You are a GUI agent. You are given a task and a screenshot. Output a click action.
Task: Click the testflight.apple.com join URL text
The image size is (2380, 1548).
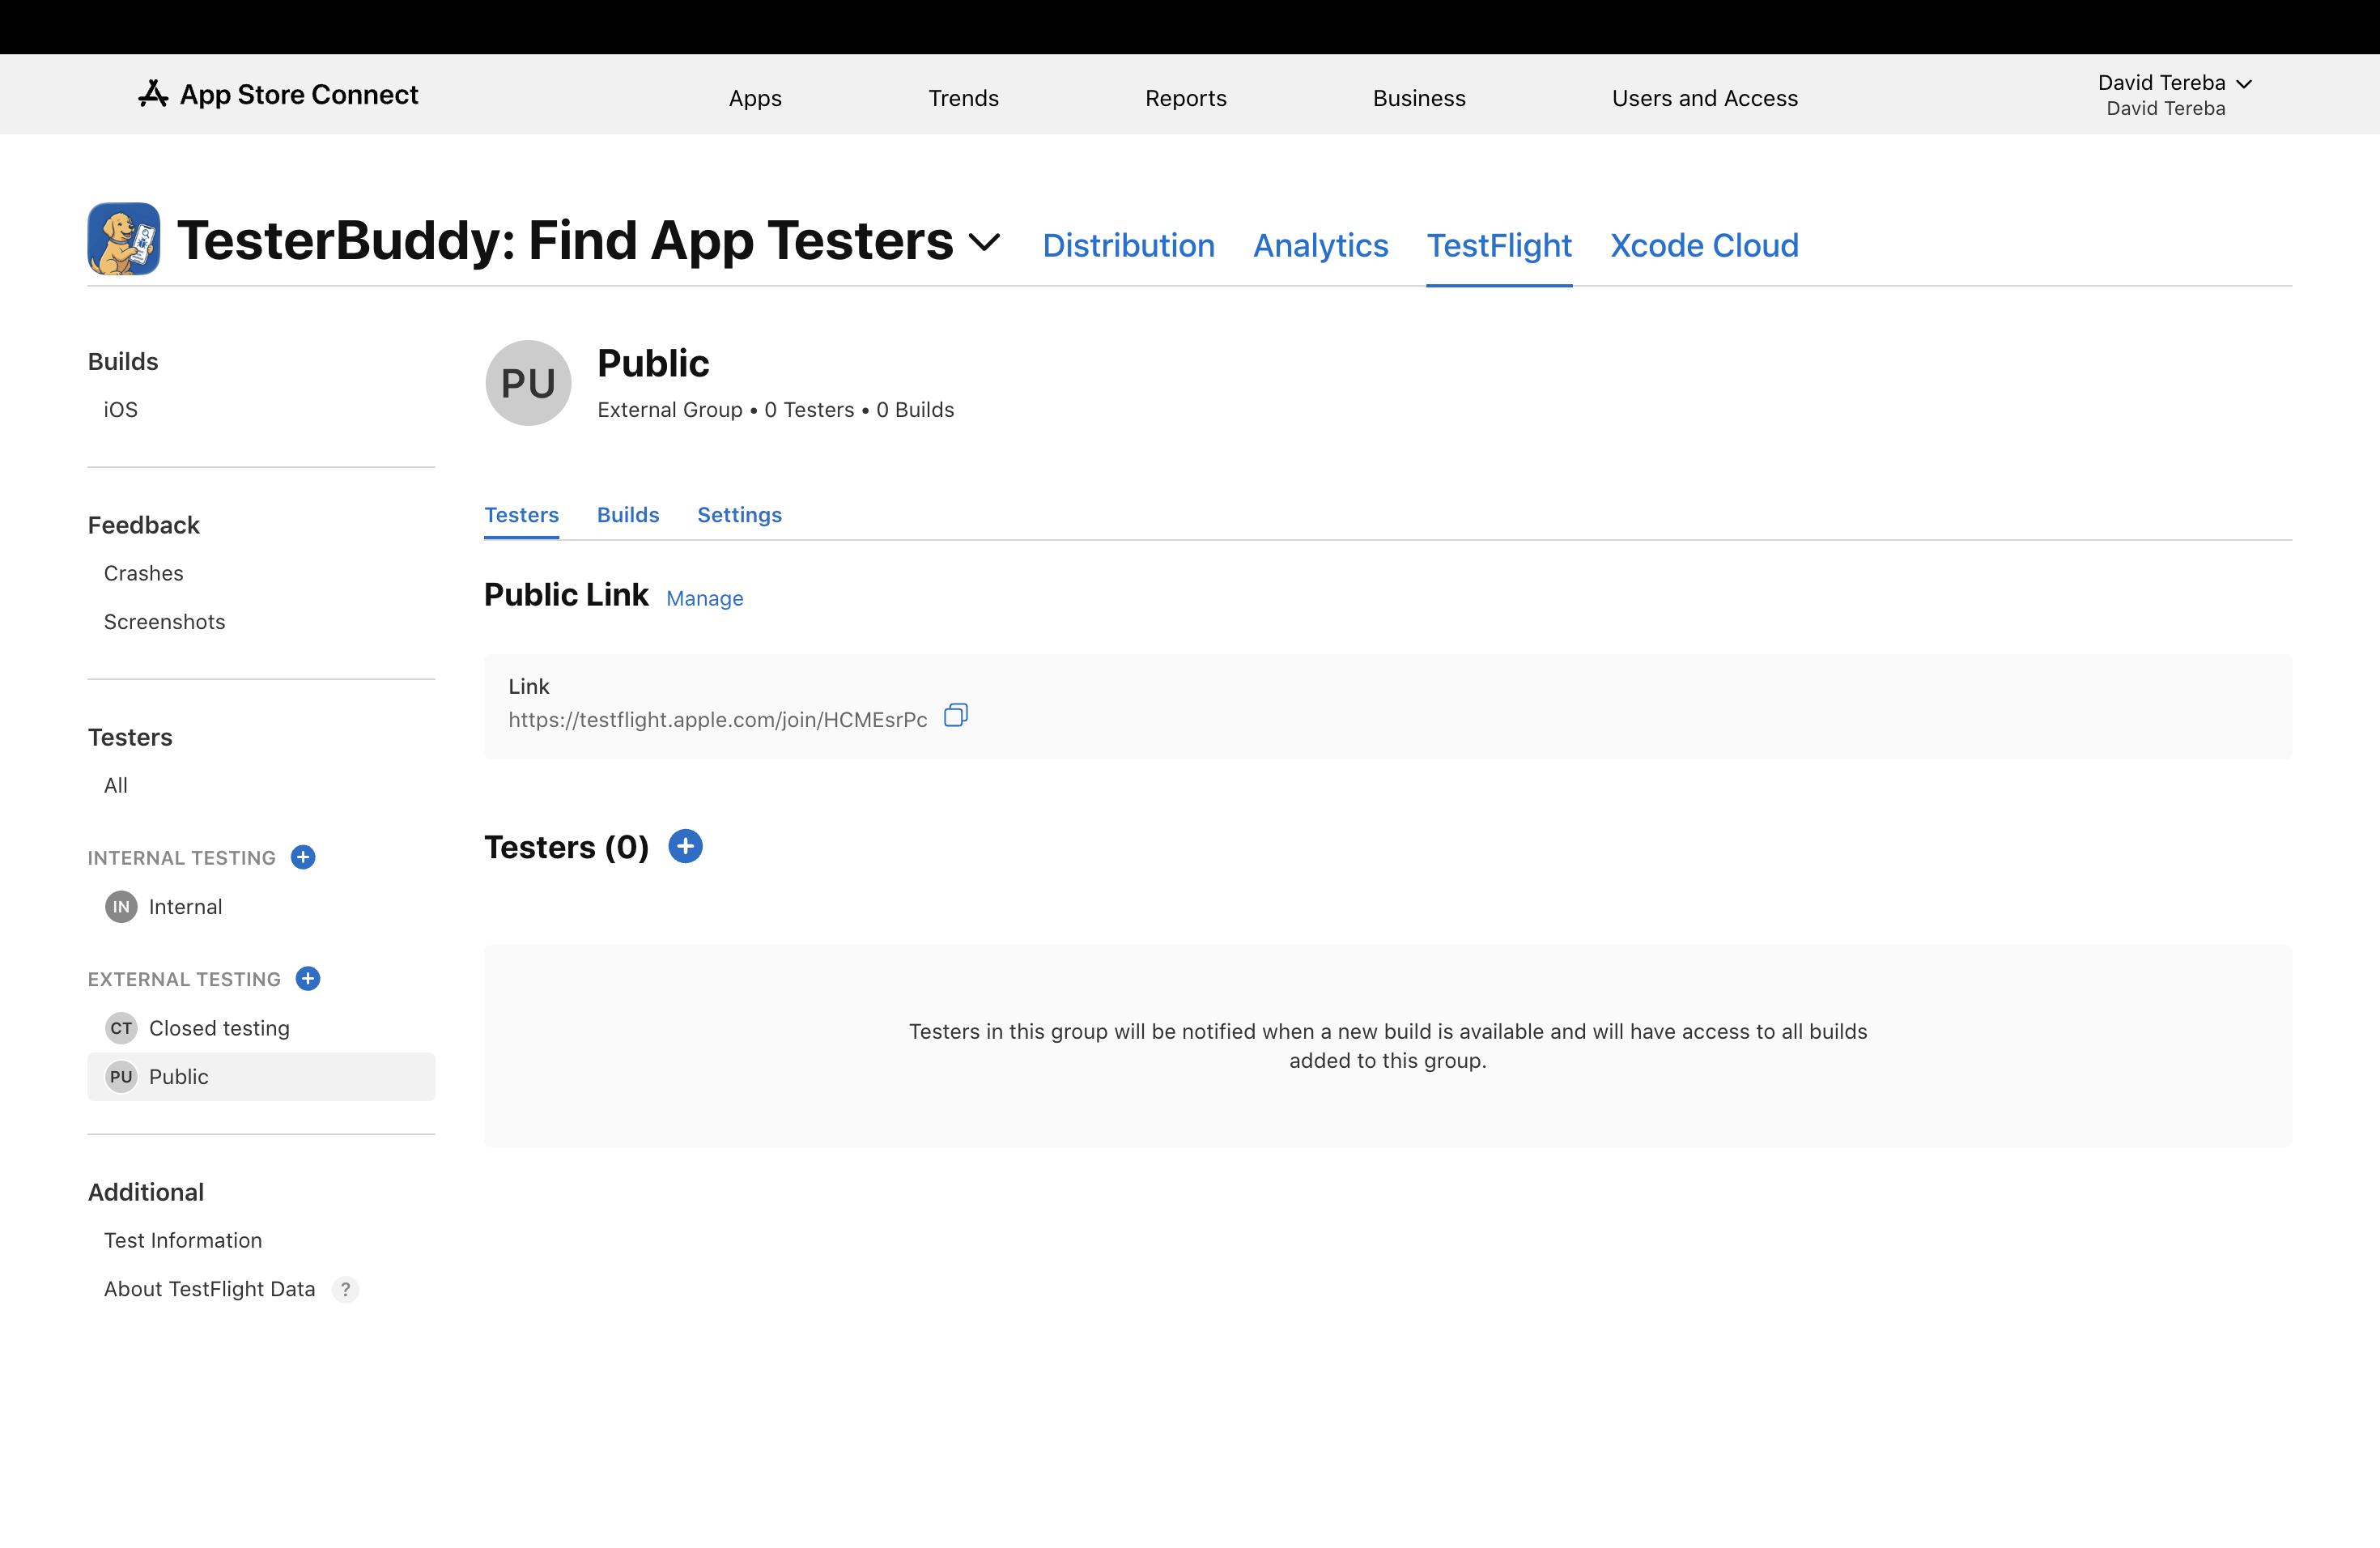[718, 720]
